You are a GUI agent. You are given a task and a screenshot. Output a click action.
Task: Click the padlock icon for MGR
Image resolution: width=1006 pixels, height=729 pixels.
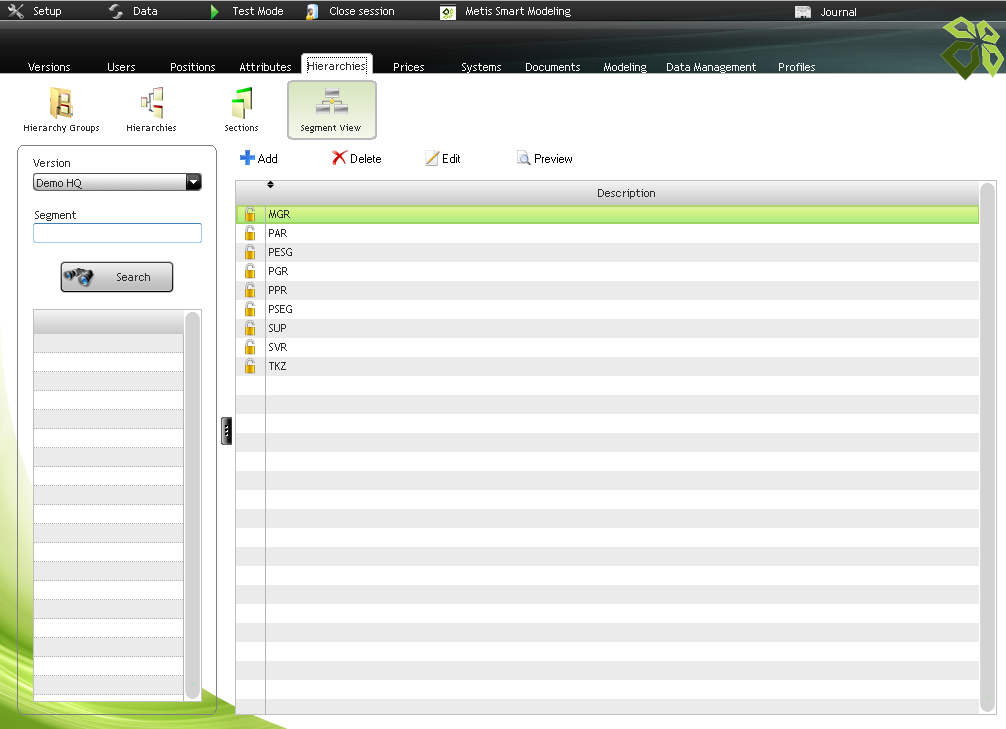(250, 214)
